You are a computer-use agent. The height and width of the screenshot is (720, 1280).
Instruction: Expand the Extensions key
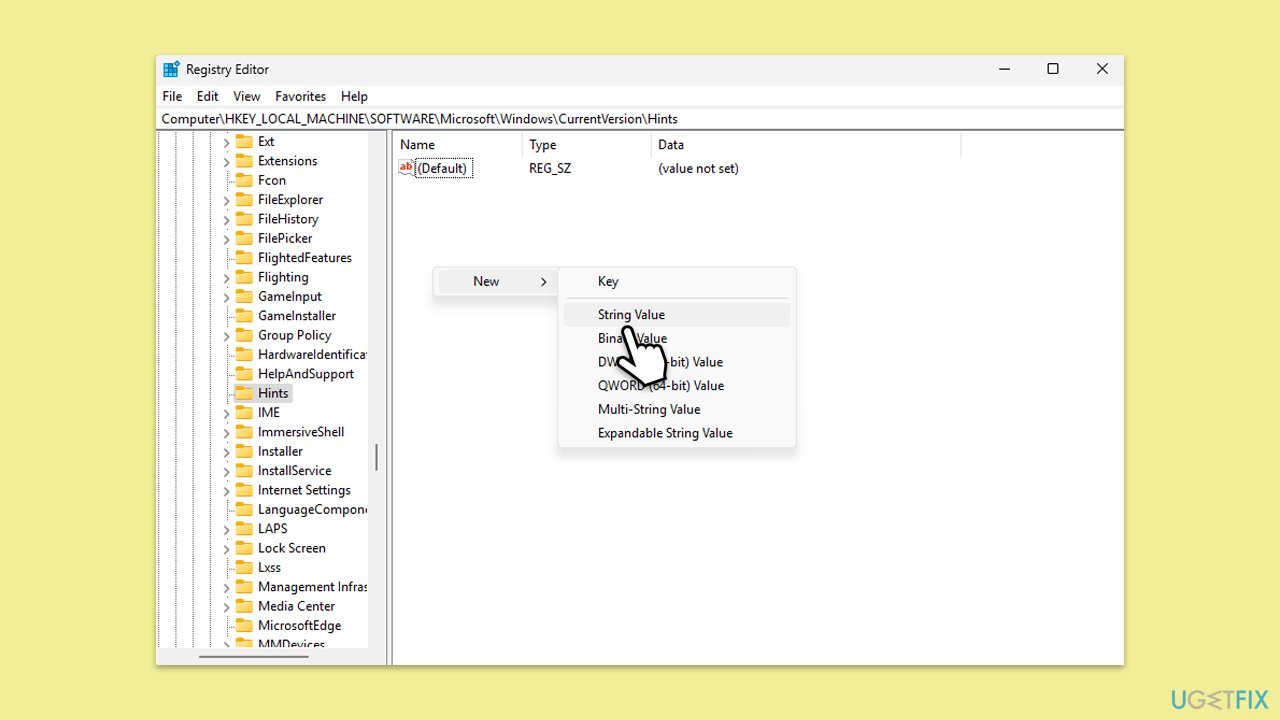coord(226,161)
